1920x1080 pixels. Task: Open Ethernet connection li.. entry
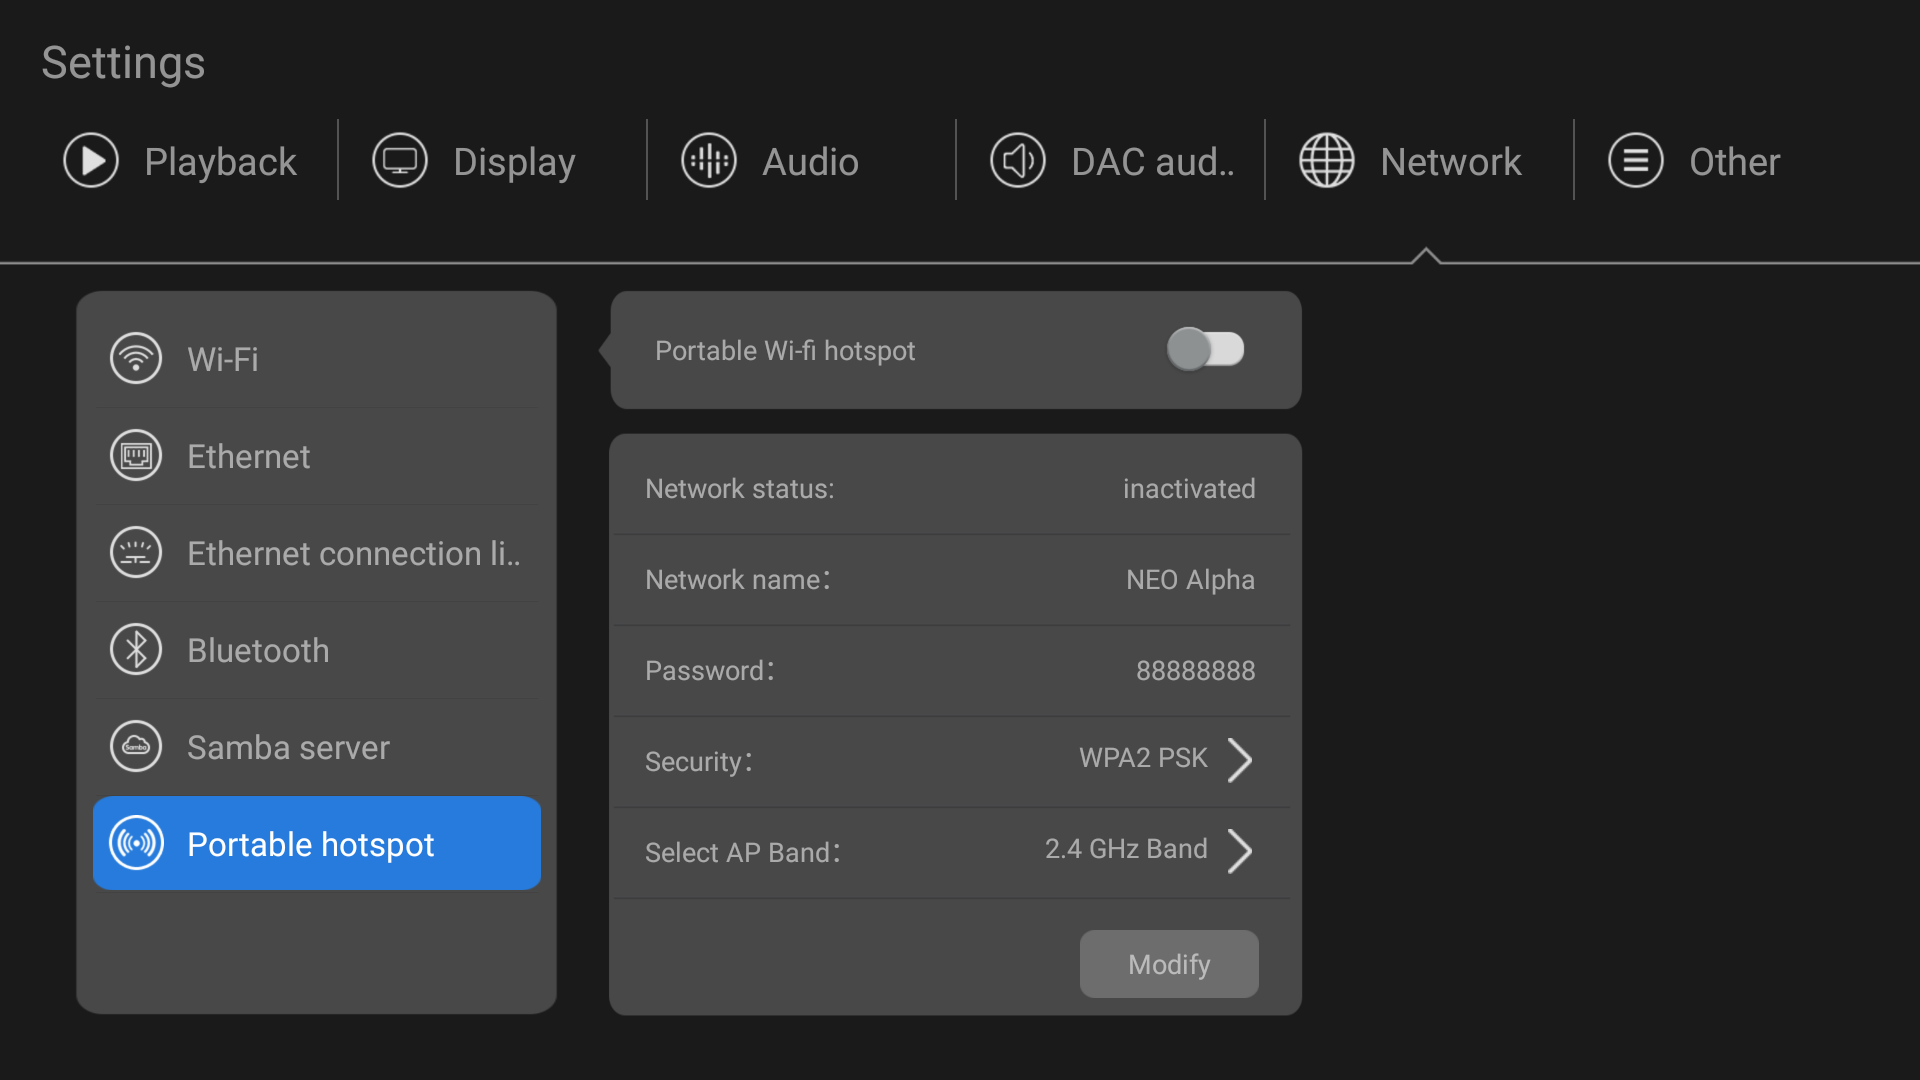point(317,552)
